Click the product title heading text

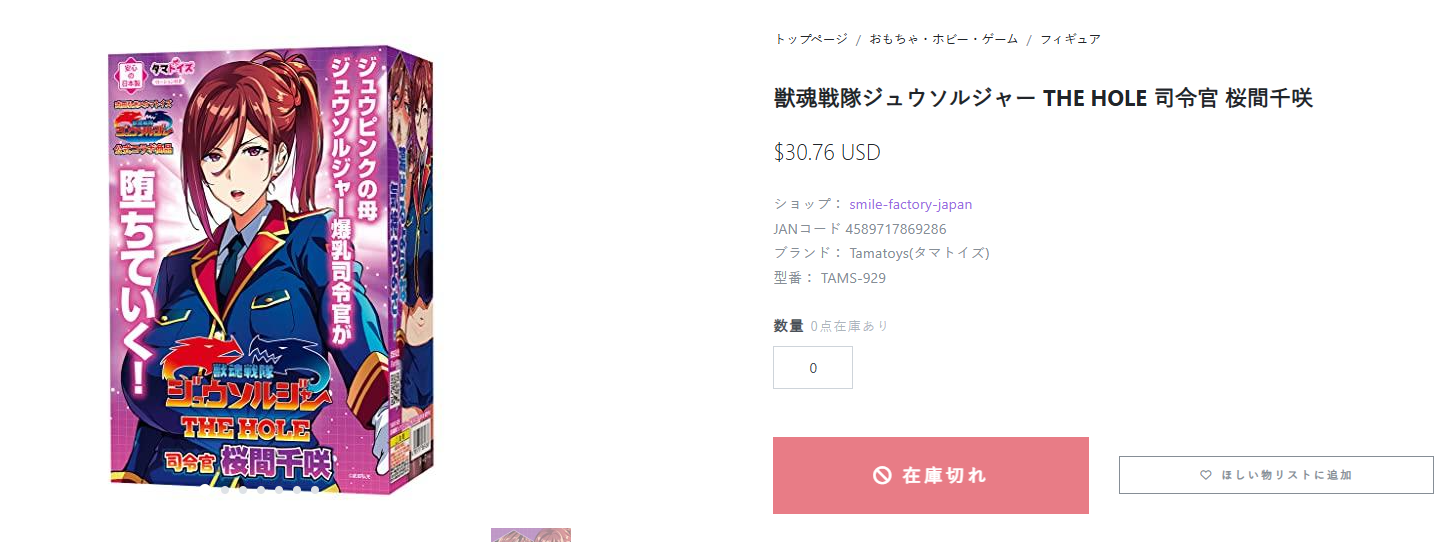coord(1043,98)
